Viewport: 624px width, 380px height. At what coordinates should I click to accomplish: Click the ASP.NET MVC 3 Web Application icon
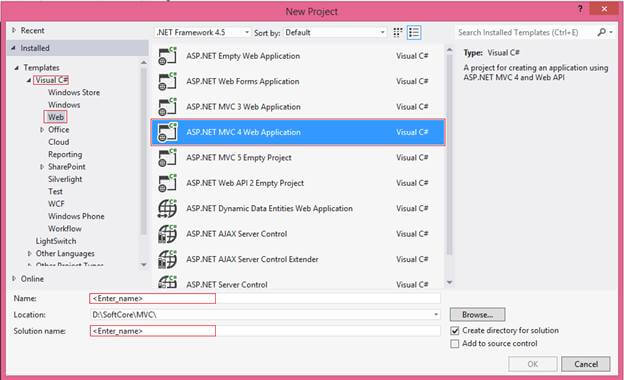pos(167,107)
